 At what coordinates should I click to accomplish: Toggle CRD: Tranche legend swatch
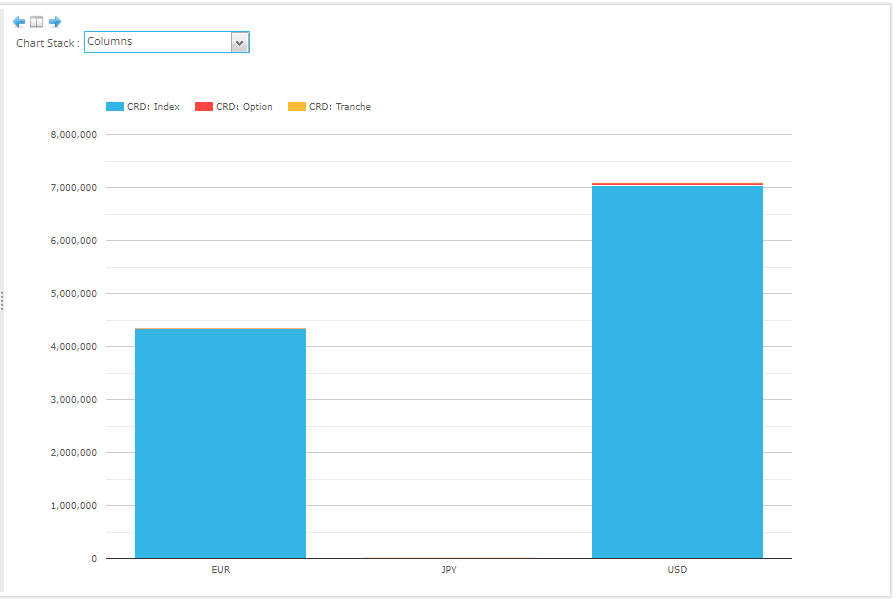pos(297,106)
